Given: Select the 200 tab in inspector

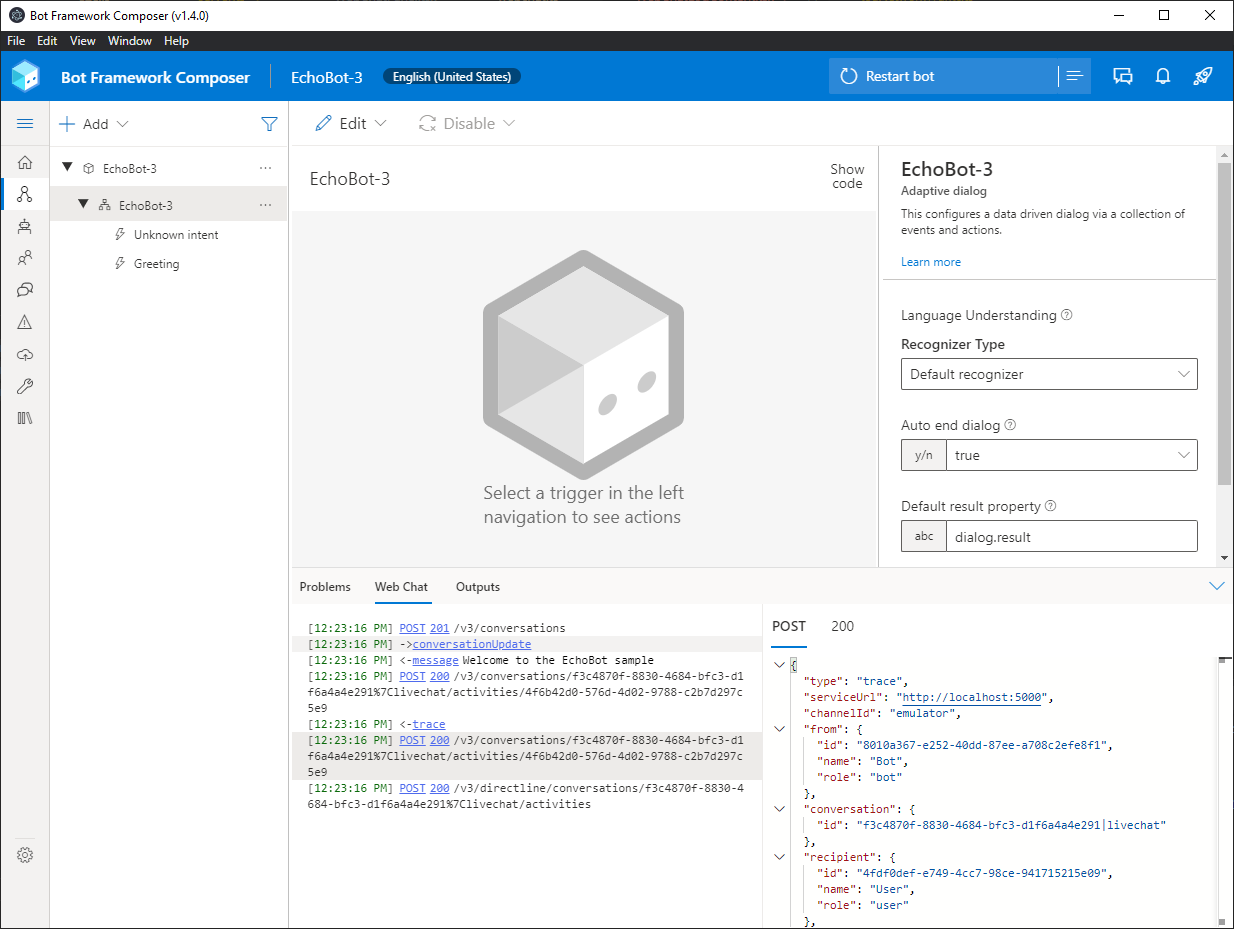Looking at the screenshot, I should pyautogui.click(x=843, y=626).
